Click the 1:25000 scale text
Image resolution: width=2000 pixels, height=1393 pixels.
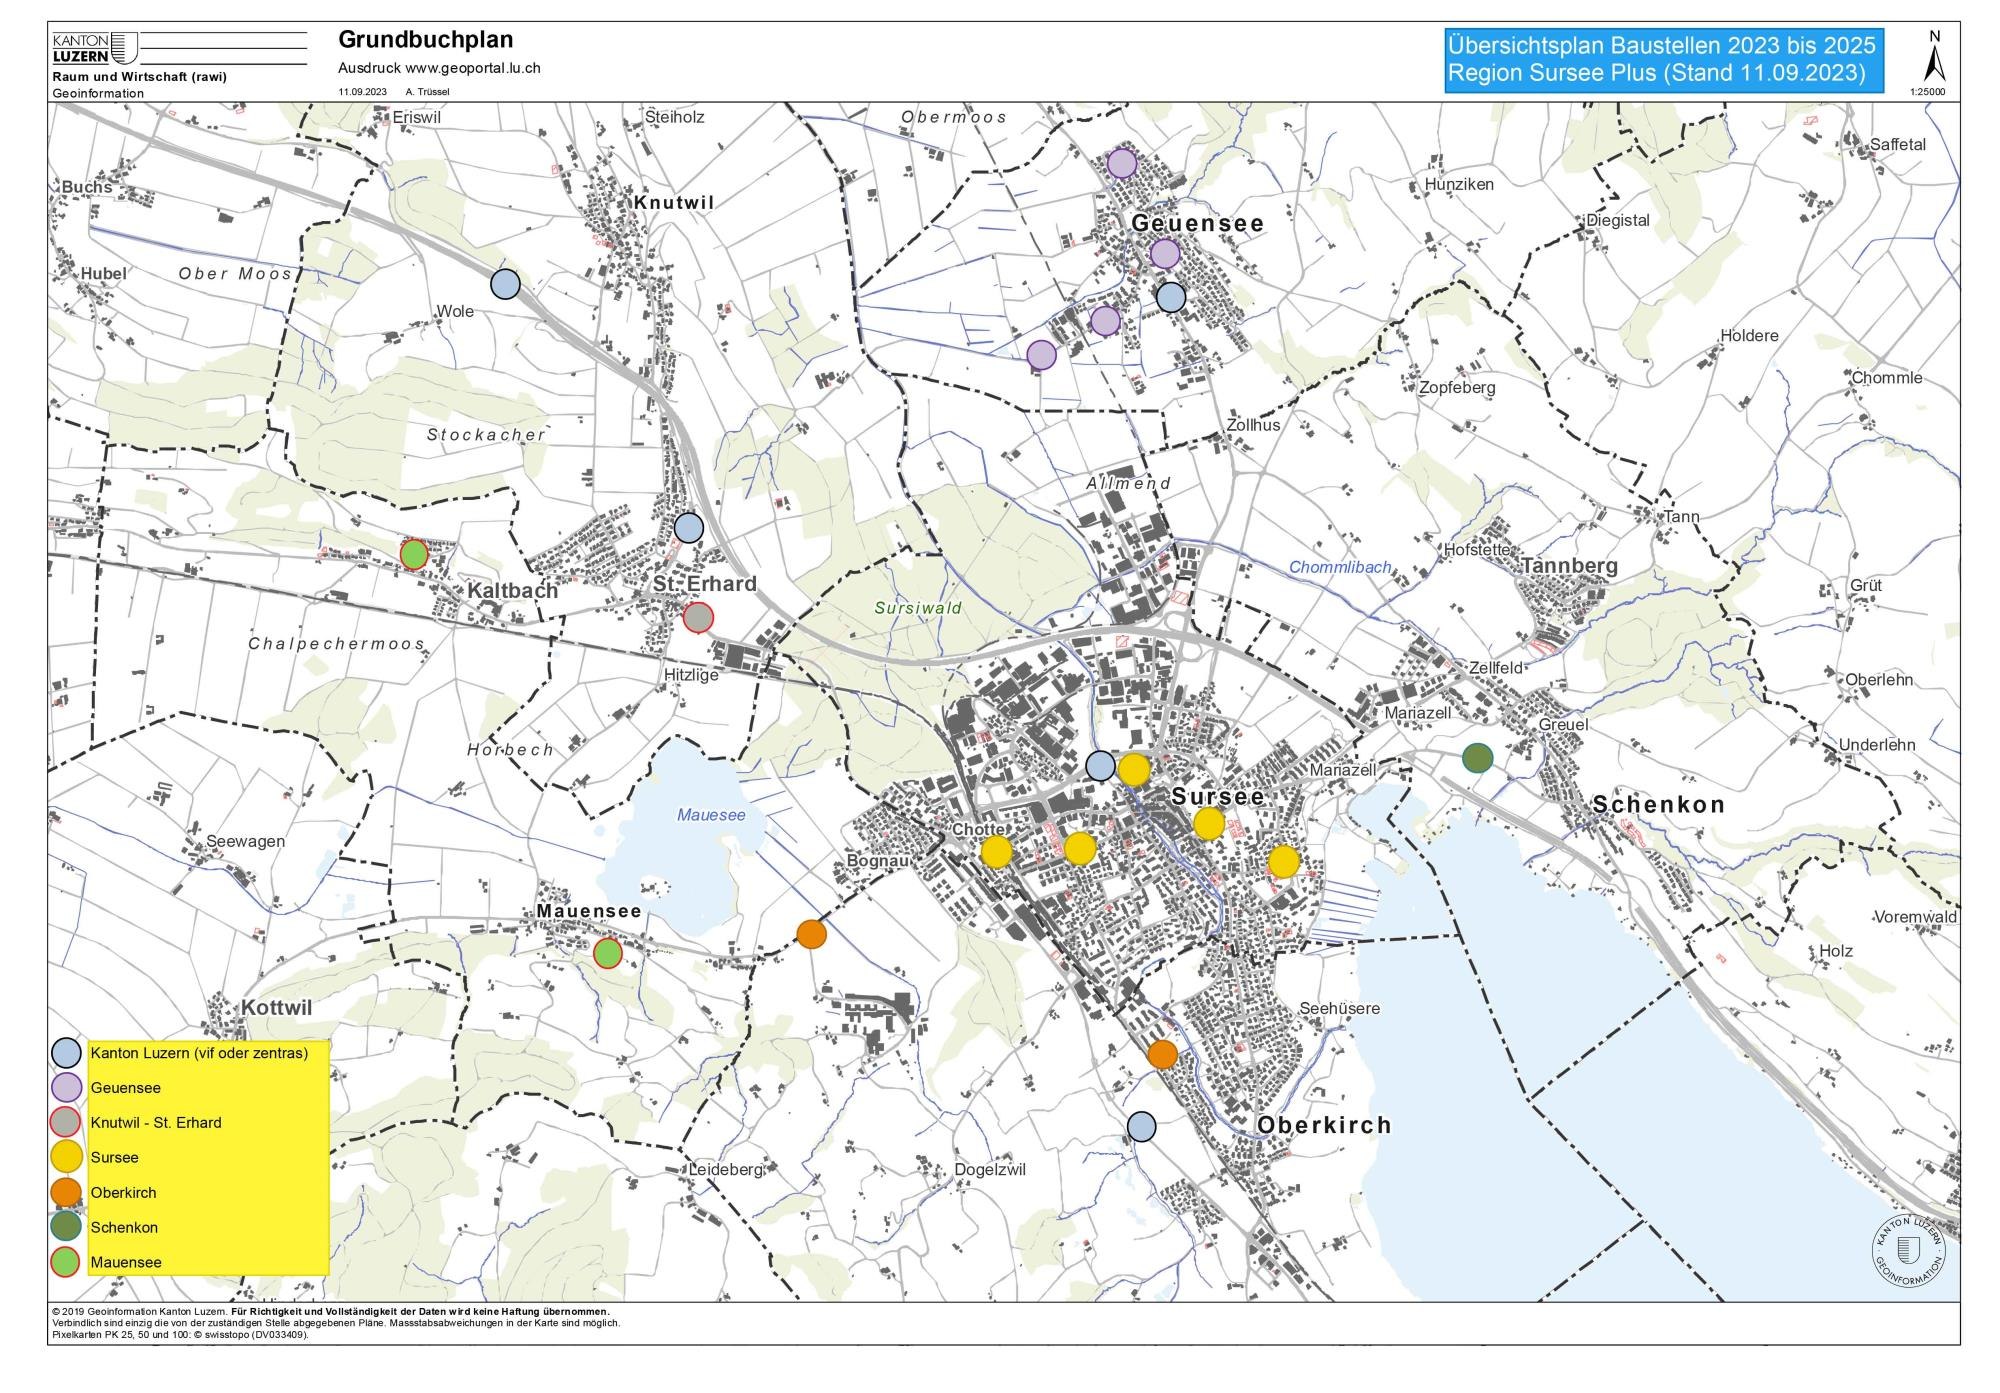click(x=1928, y=92)
